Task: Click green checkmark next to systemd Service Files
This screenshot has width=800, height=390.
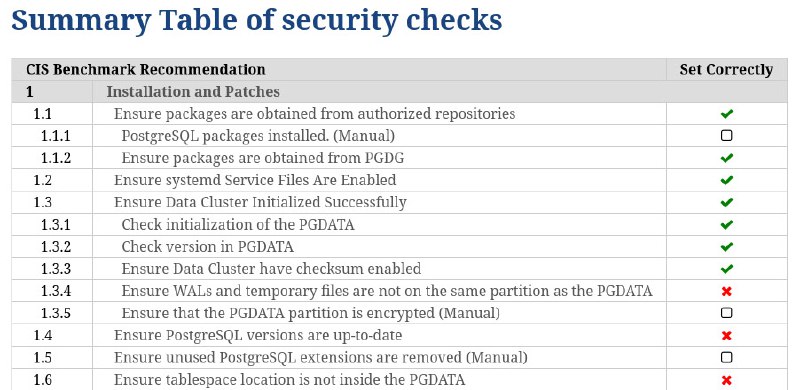Action: (x=727, y=180)
